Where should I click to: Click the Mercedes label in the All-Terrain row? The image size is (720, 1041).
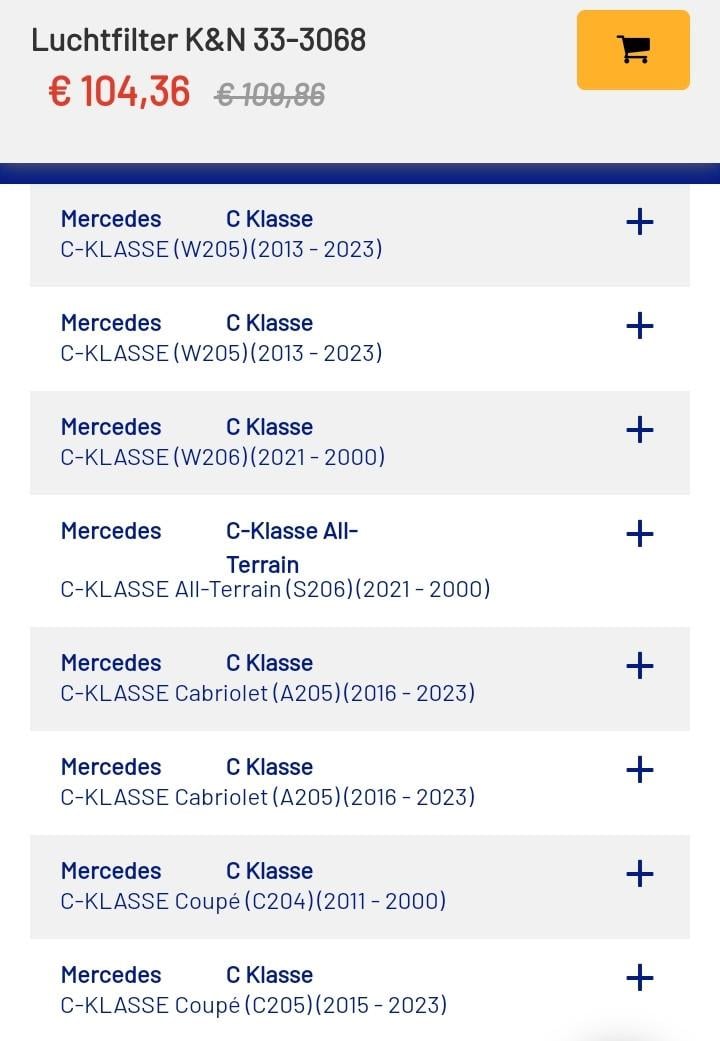[111, 531]
